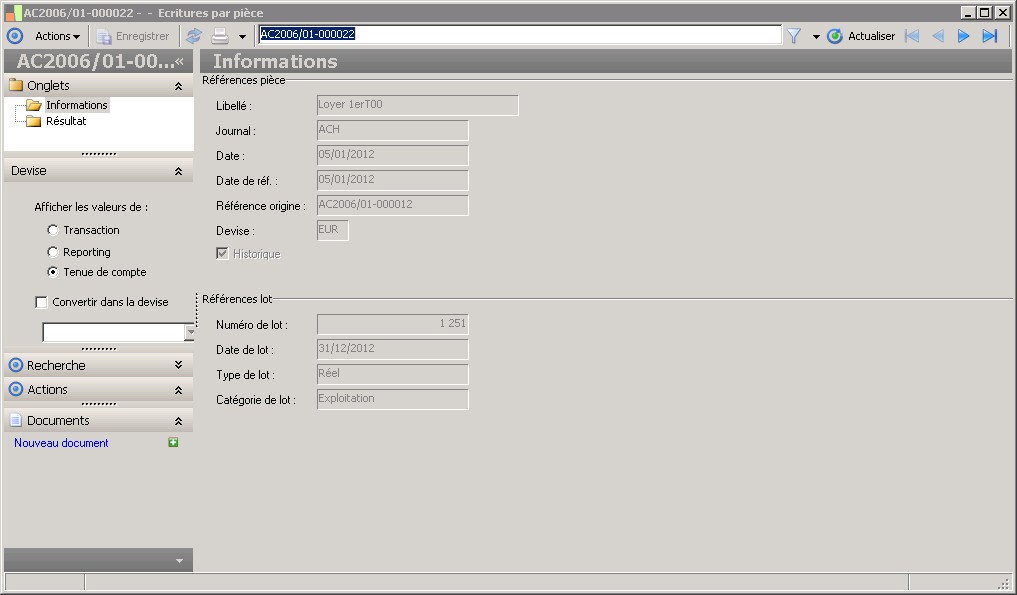This screenshot has height=595, width=1017.
Task: Click the reference search field AC2006/01-000022
Action: pyautogui.click(x=520, y=34)
